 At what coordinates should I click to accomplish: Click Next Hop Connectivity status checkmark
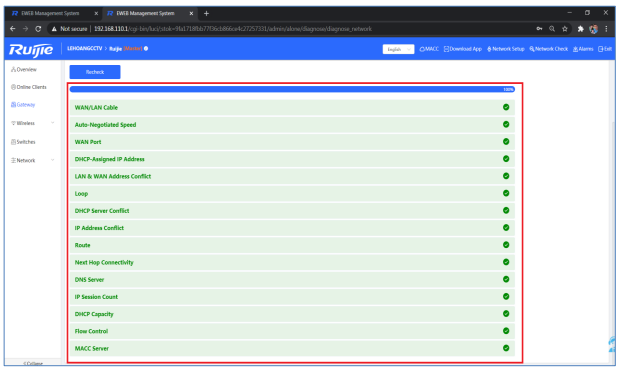click(506, 262)
